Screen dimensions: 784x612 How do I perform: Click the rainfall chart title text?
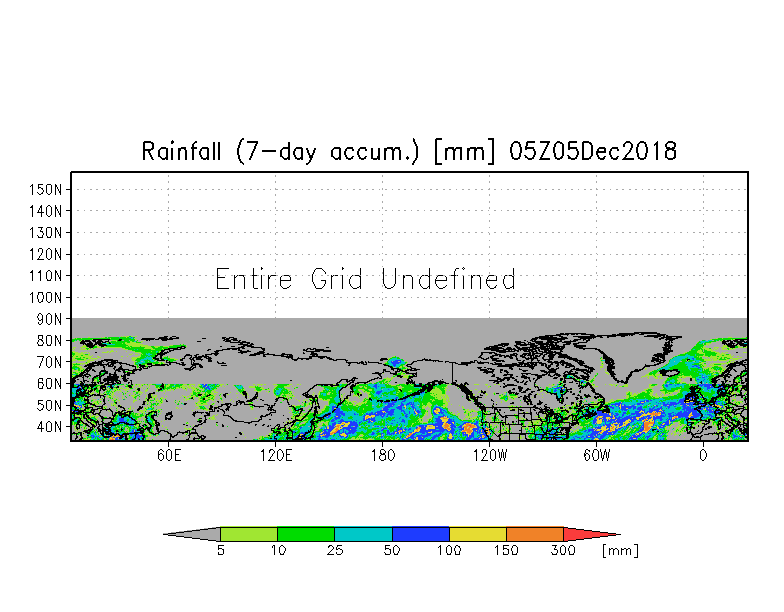tap(409, 152)
